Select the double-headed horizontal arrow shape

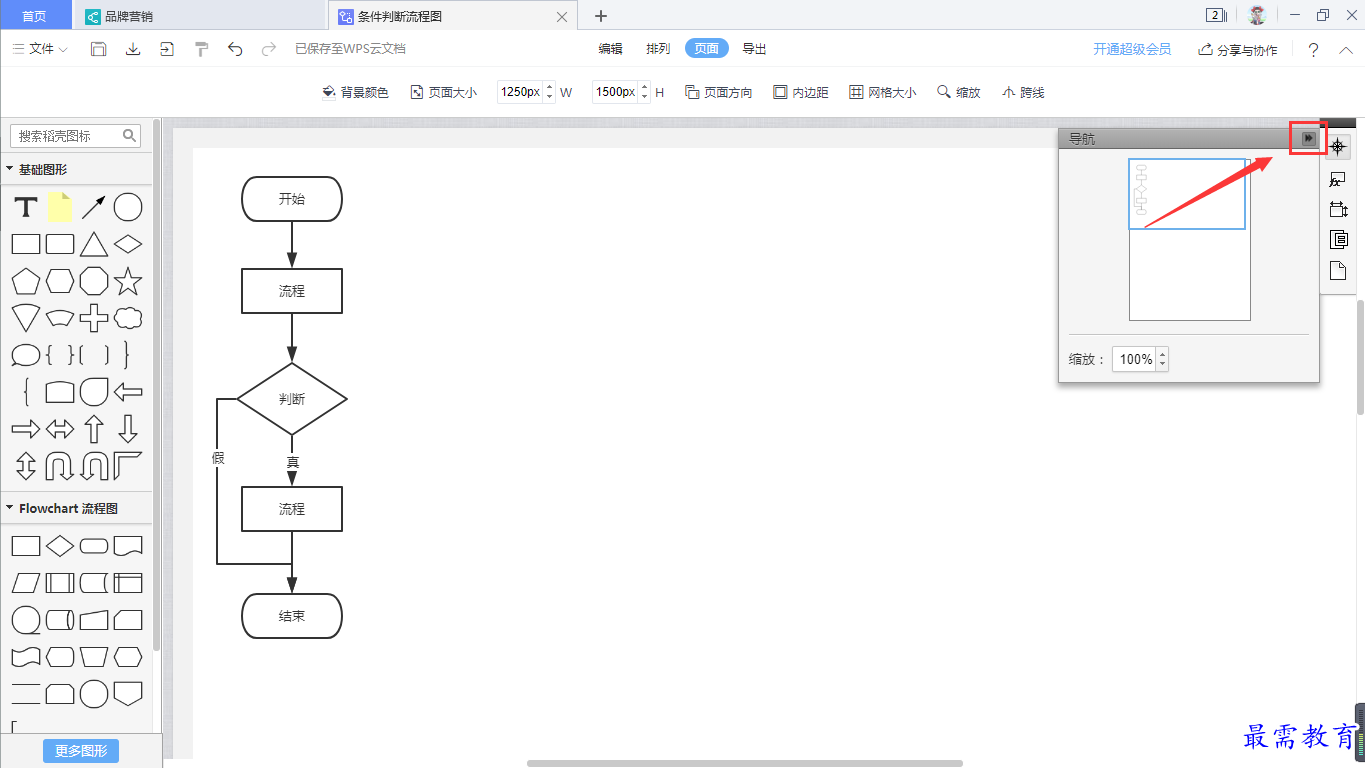(60, 429)
